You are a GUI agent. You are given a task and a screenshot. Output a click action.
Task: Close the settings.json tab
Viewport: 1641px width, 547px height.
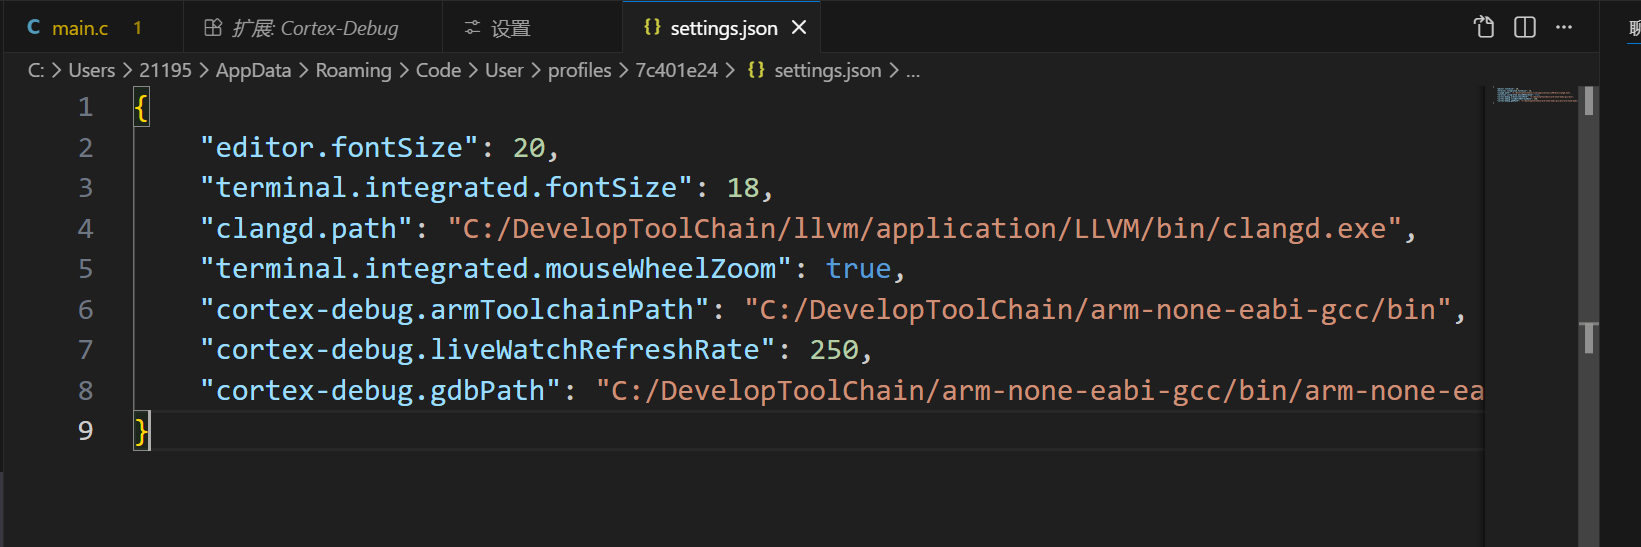[x=799, y=28]
